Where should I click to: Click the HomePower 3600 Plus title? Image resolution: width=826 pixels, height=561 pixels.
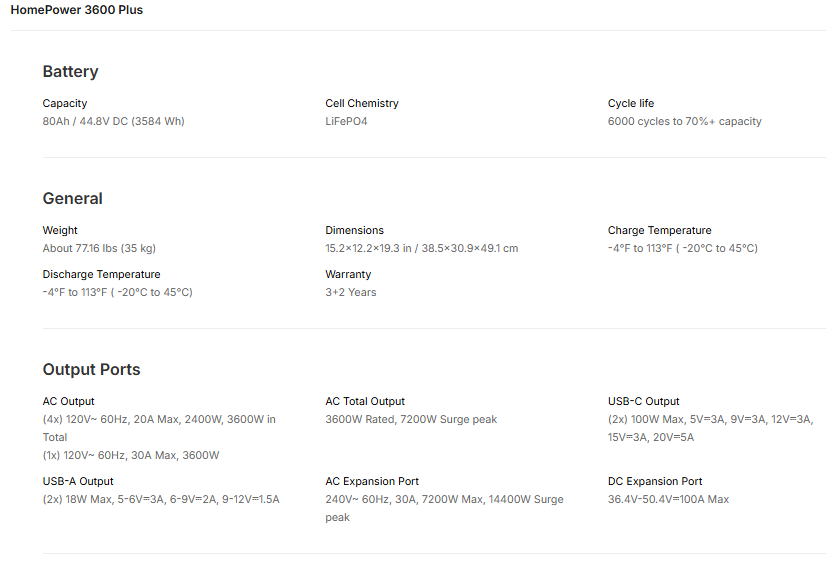[x=77, y=10]
